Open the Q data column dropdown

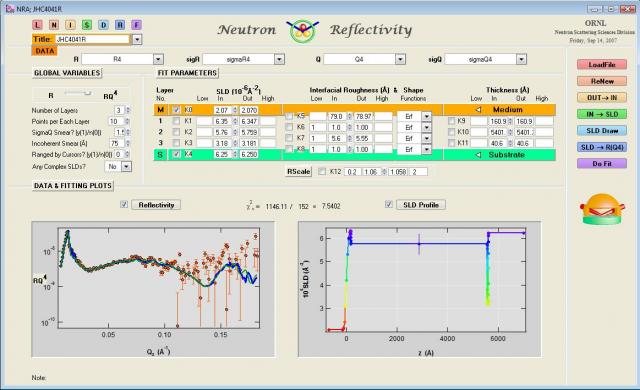pyautogui.click(x=400, y=59)
